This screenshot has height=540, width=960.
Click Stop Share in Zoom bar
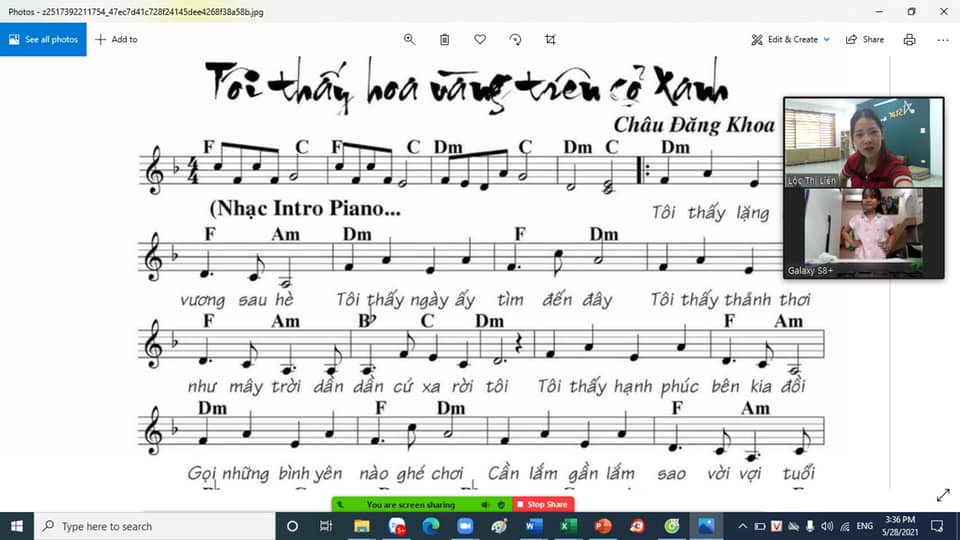pyautogui.click(x=542, y=504)
